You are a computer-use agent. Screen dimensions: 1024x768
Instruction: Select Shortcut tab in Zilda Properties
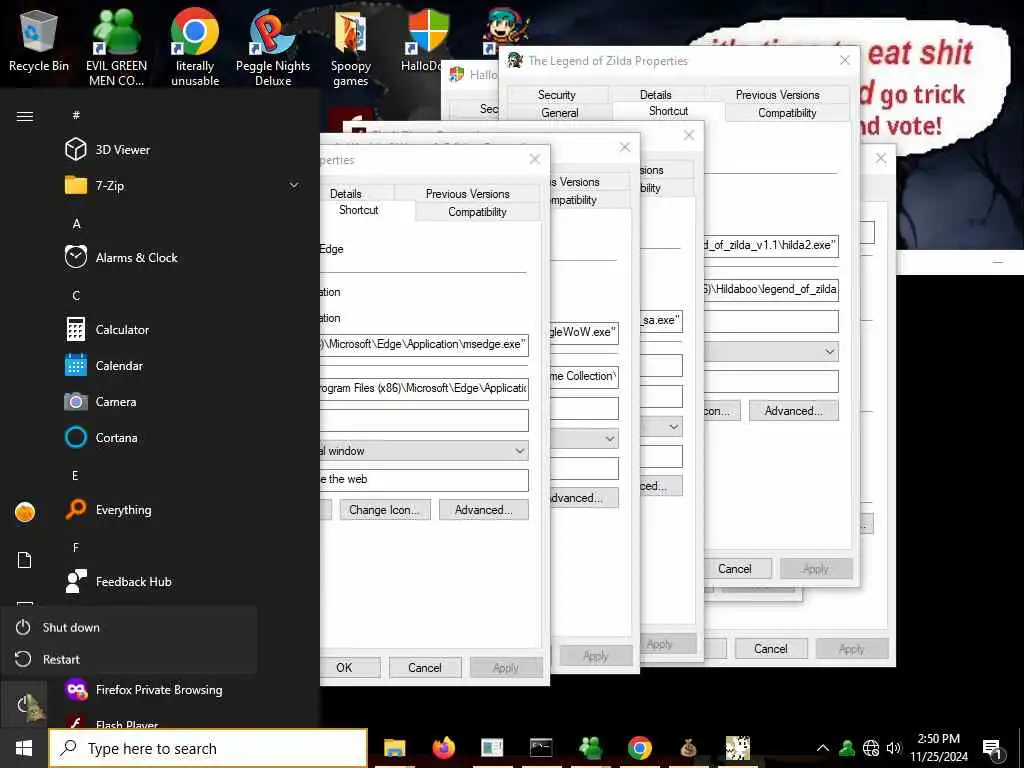coord(668,111)
